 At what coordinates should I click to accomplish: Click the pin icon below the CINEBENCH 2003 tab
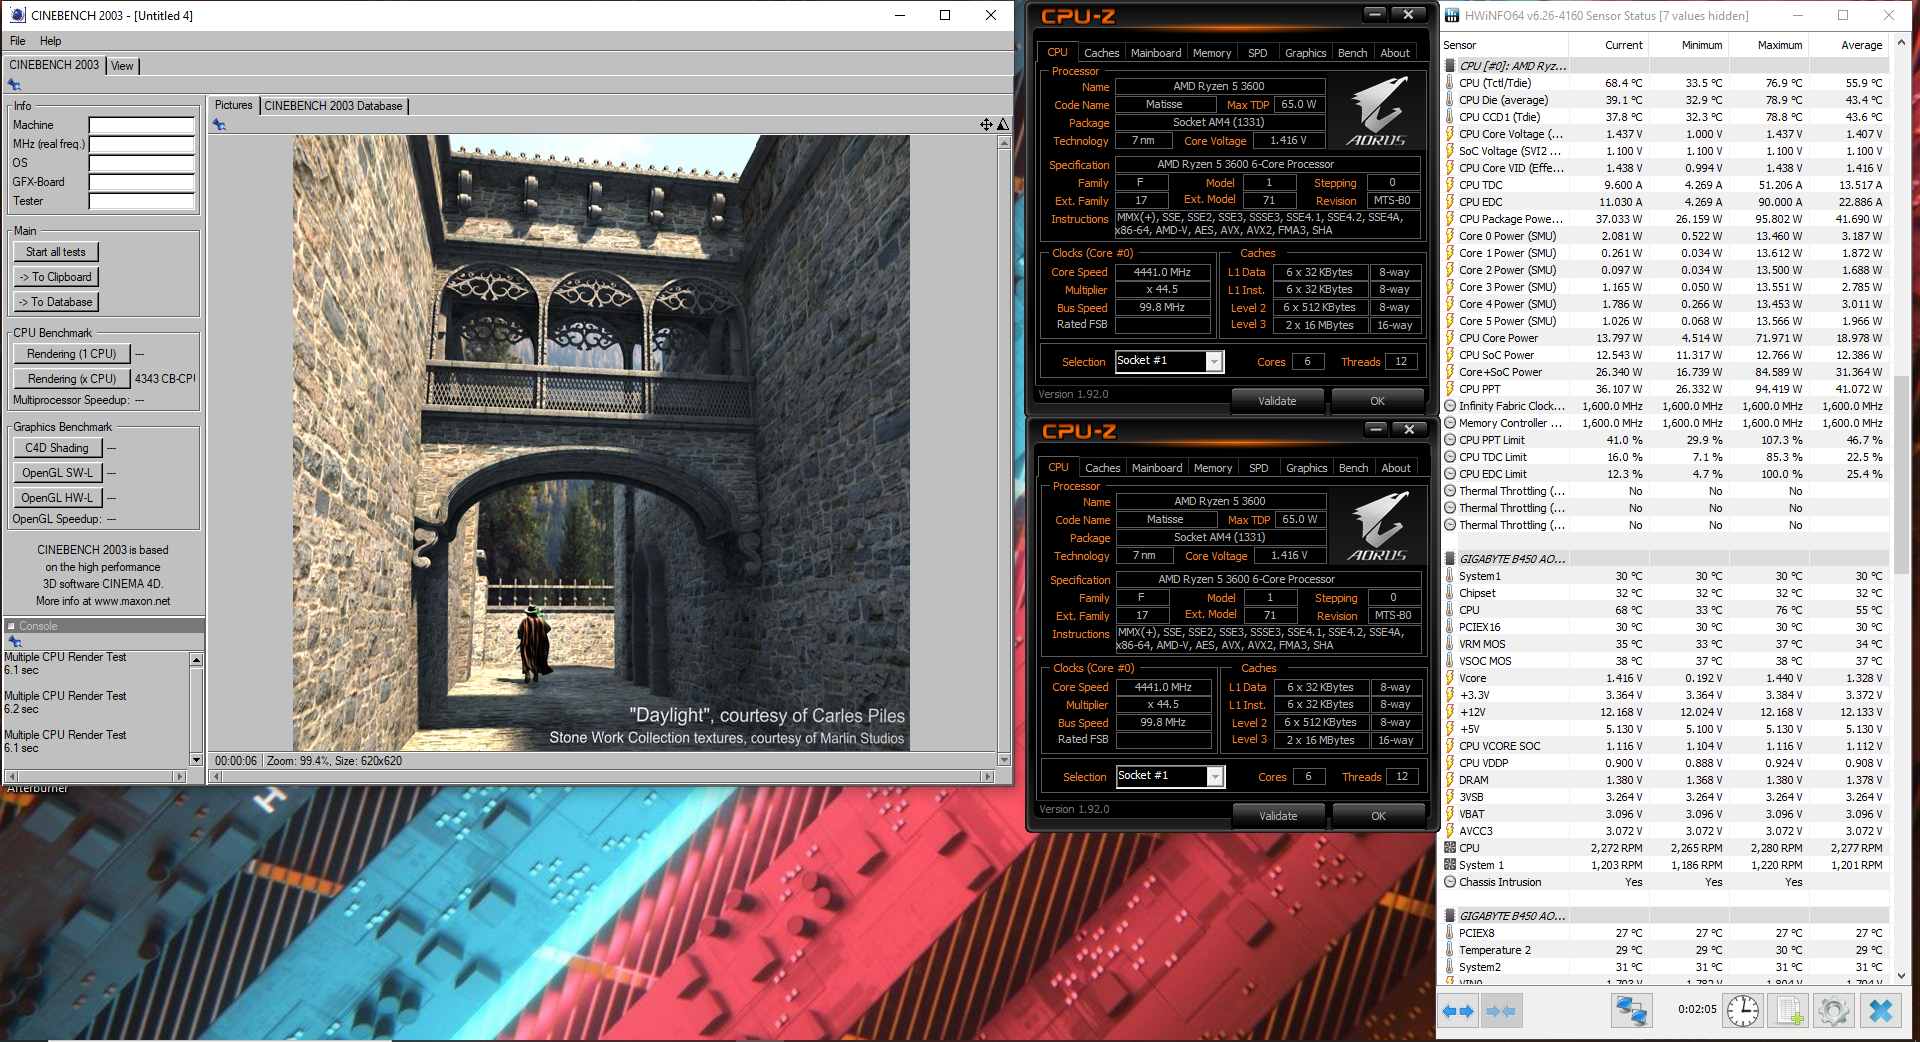[x=14, y=86]
